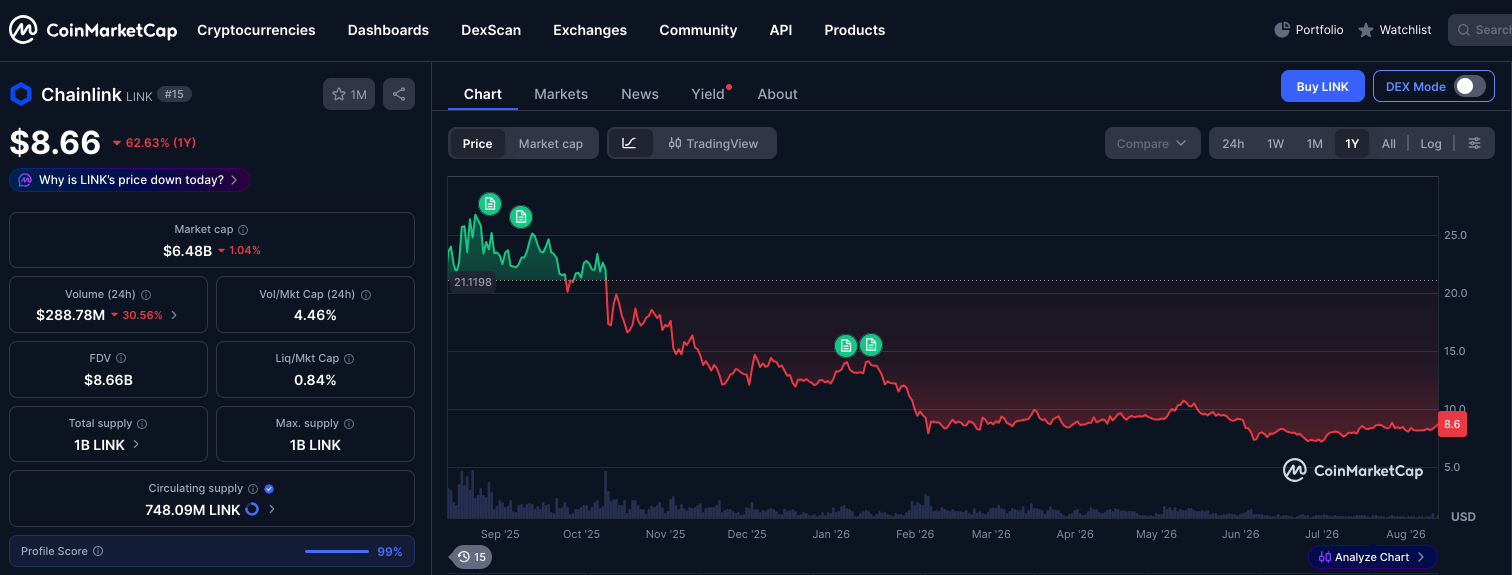The width and height of the screenshot is (1512, 575).
Task: Expand 1B LINK total supply chevron
Action: 136,444
